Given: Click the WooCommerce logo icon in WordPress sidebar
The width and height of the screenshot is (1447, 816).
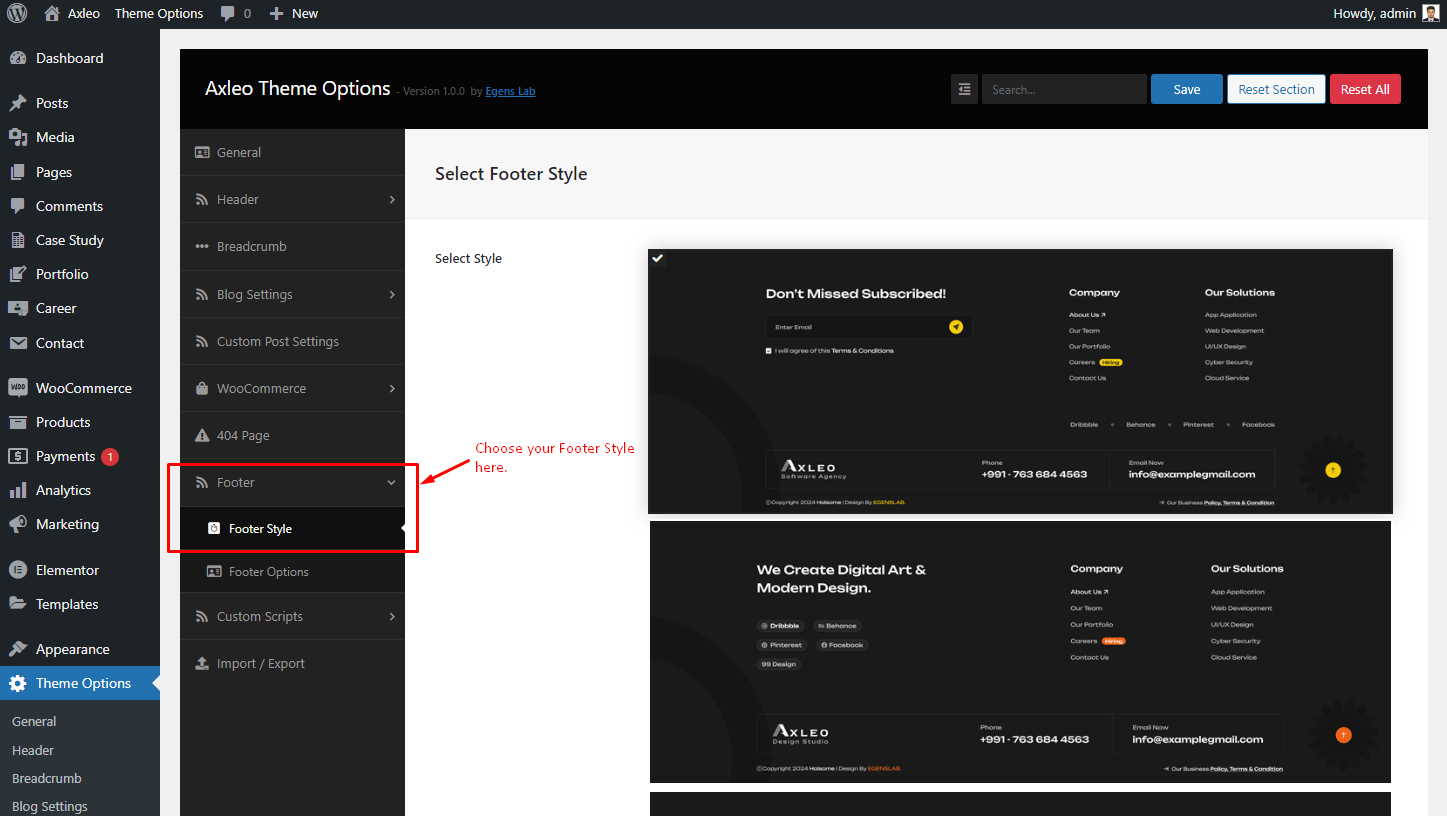Looking at the screenshot, I should [18, 388].
